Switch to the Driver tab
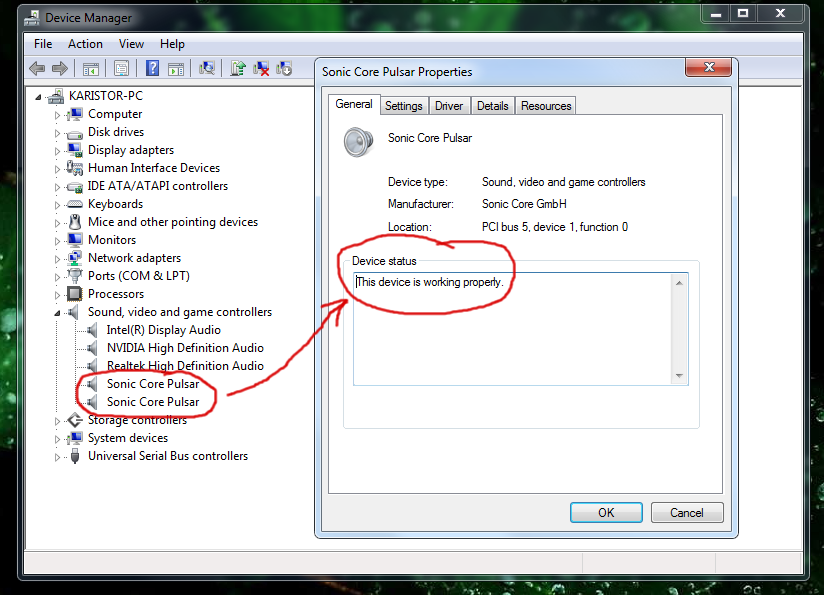The height and width of the screenshot is (595, 824). 449,106
